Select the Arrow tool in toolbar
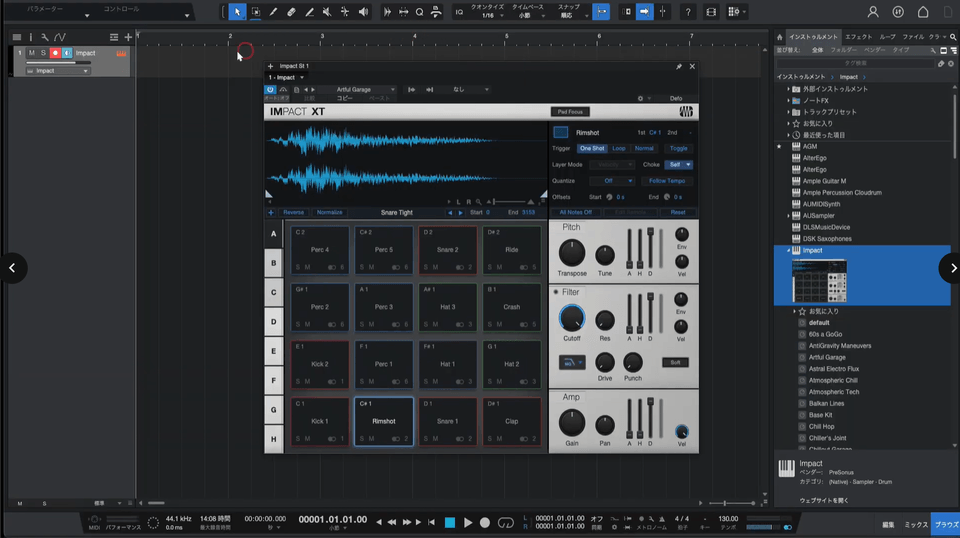The image size is (960, 538). tap(237, 12)
